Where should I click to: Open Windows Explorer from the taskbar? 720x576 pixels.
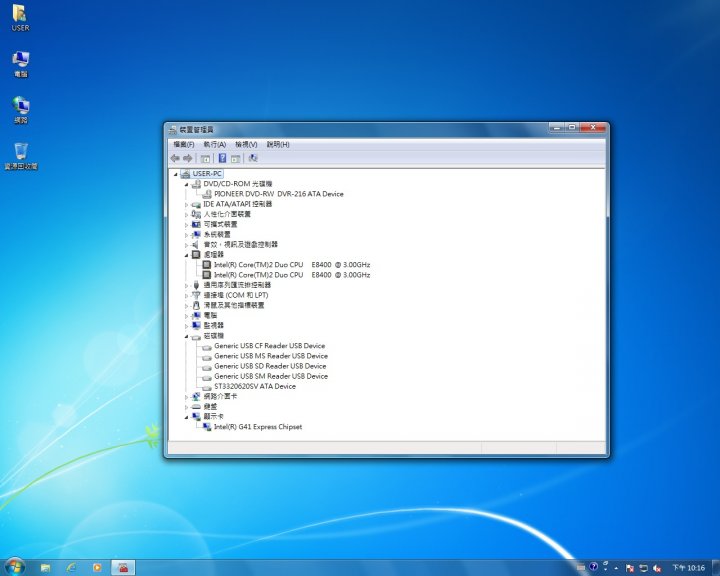pyautogui.click(x=45, y=568)
